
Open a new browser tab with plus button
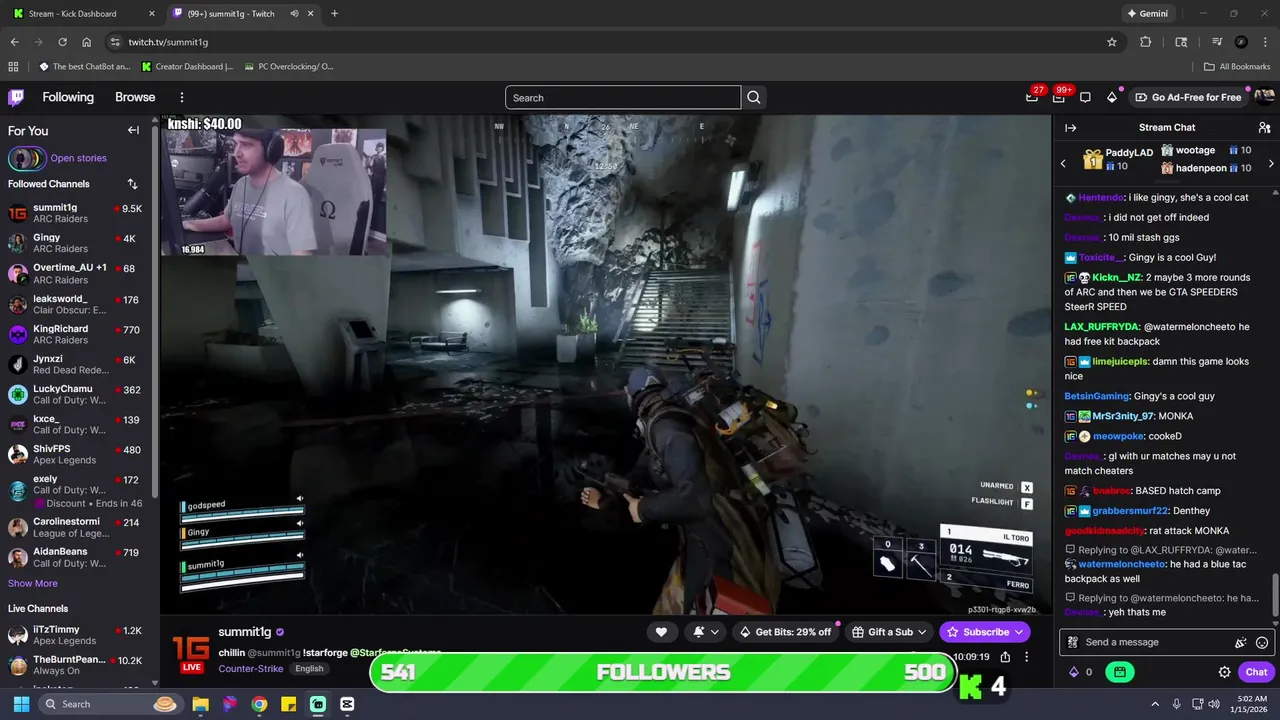tap(334, 14)
